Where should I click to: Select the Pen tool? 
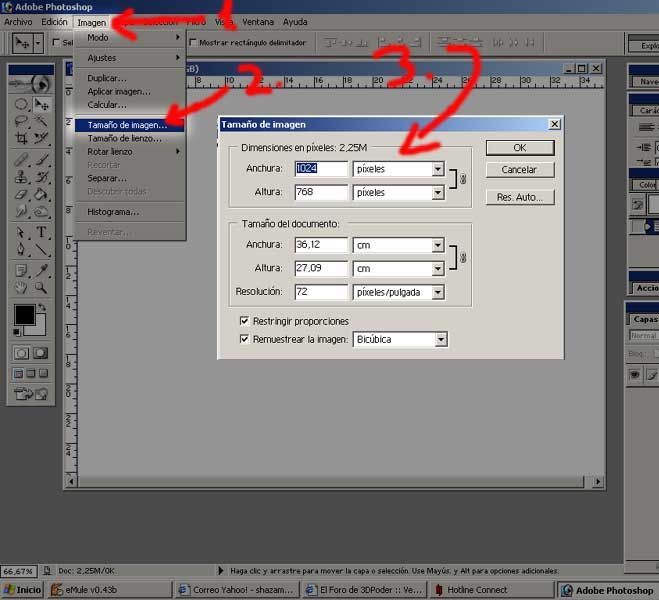tap(21, 250)
